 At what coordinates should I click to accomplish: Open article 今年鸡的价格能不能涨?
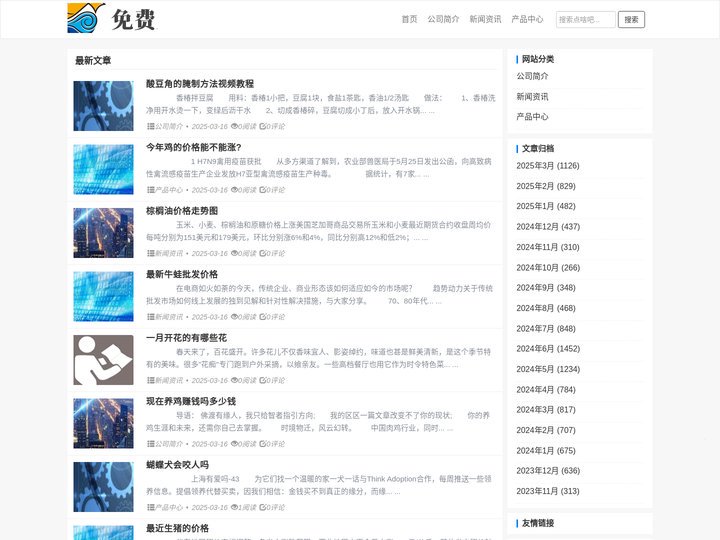193,147
